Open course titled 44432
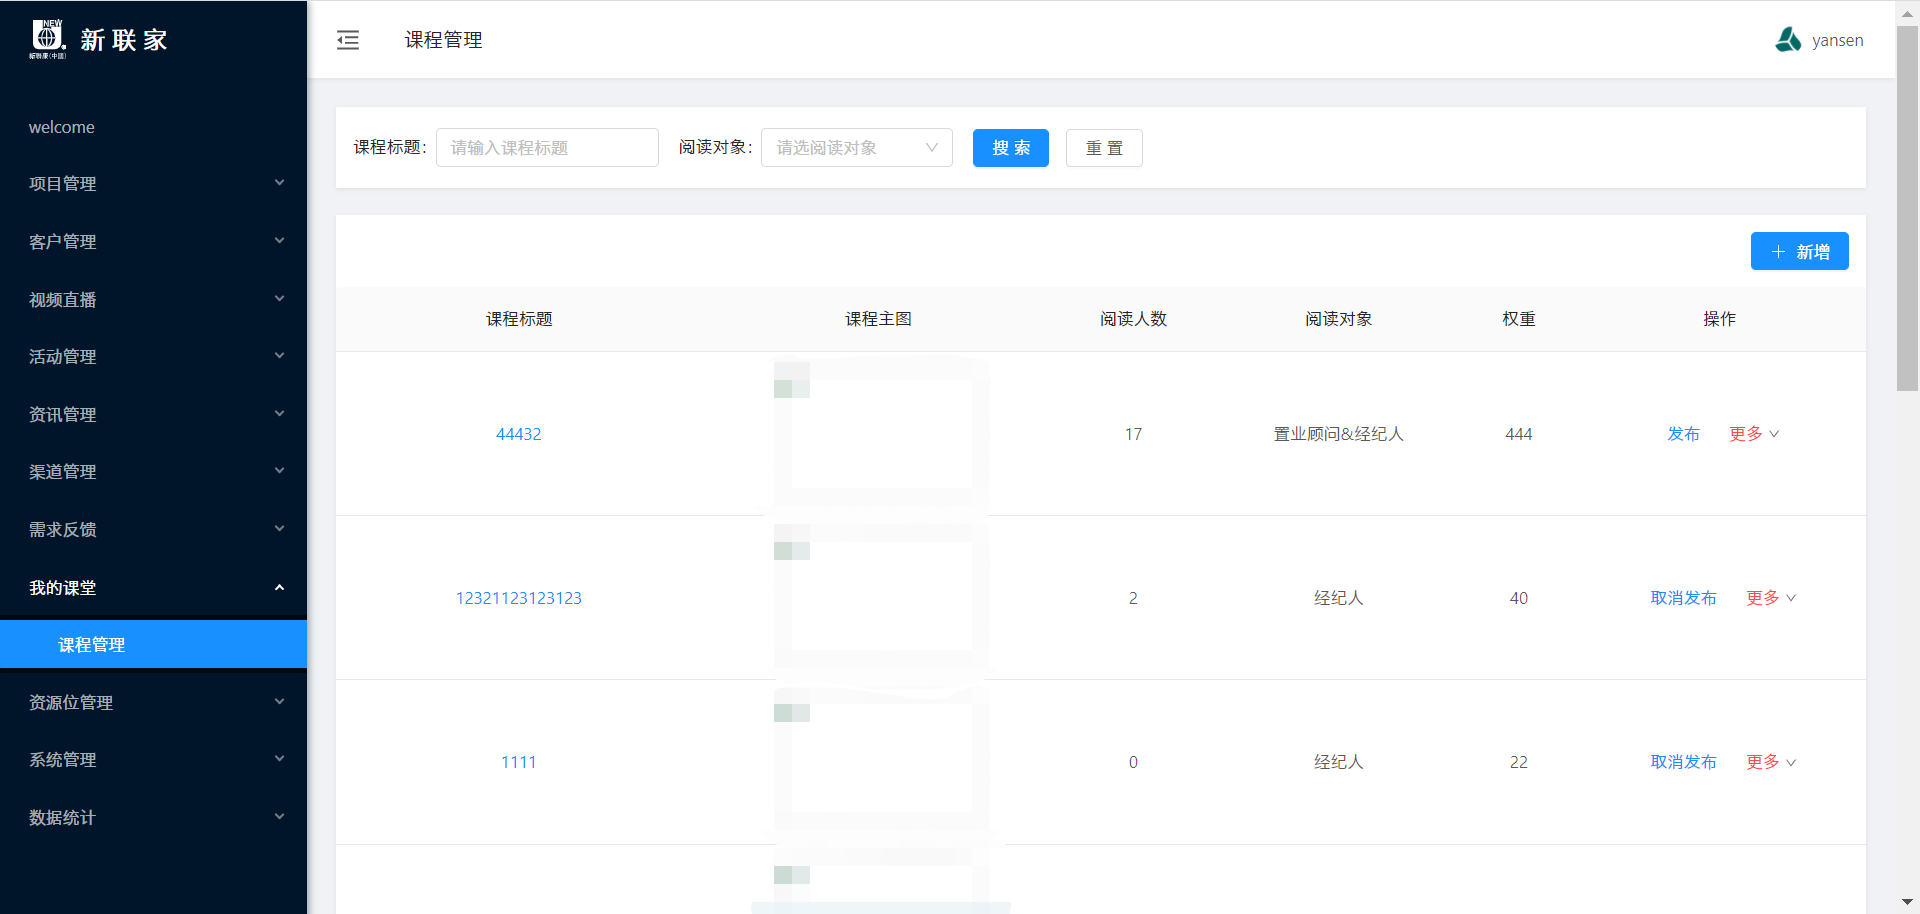The image size is (1920, 914). [519, 434]
